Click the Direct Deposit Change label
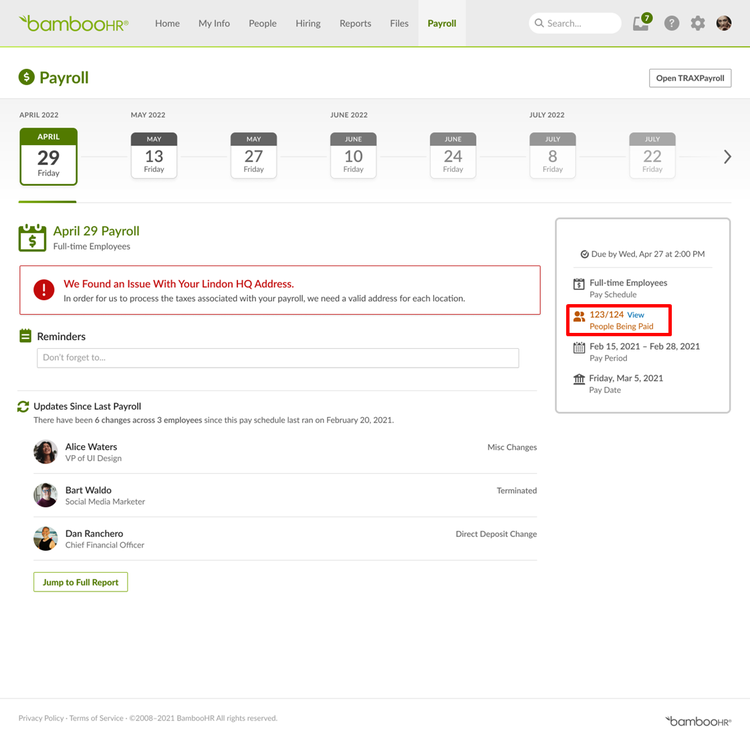Viewport: 750px width, 752px height. click(x=496, y=534)
